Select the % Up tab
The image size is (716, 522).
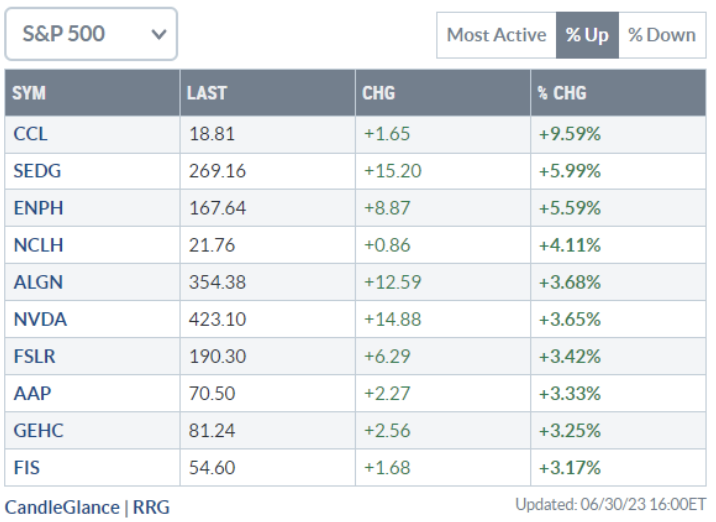(x=587, y=35)
